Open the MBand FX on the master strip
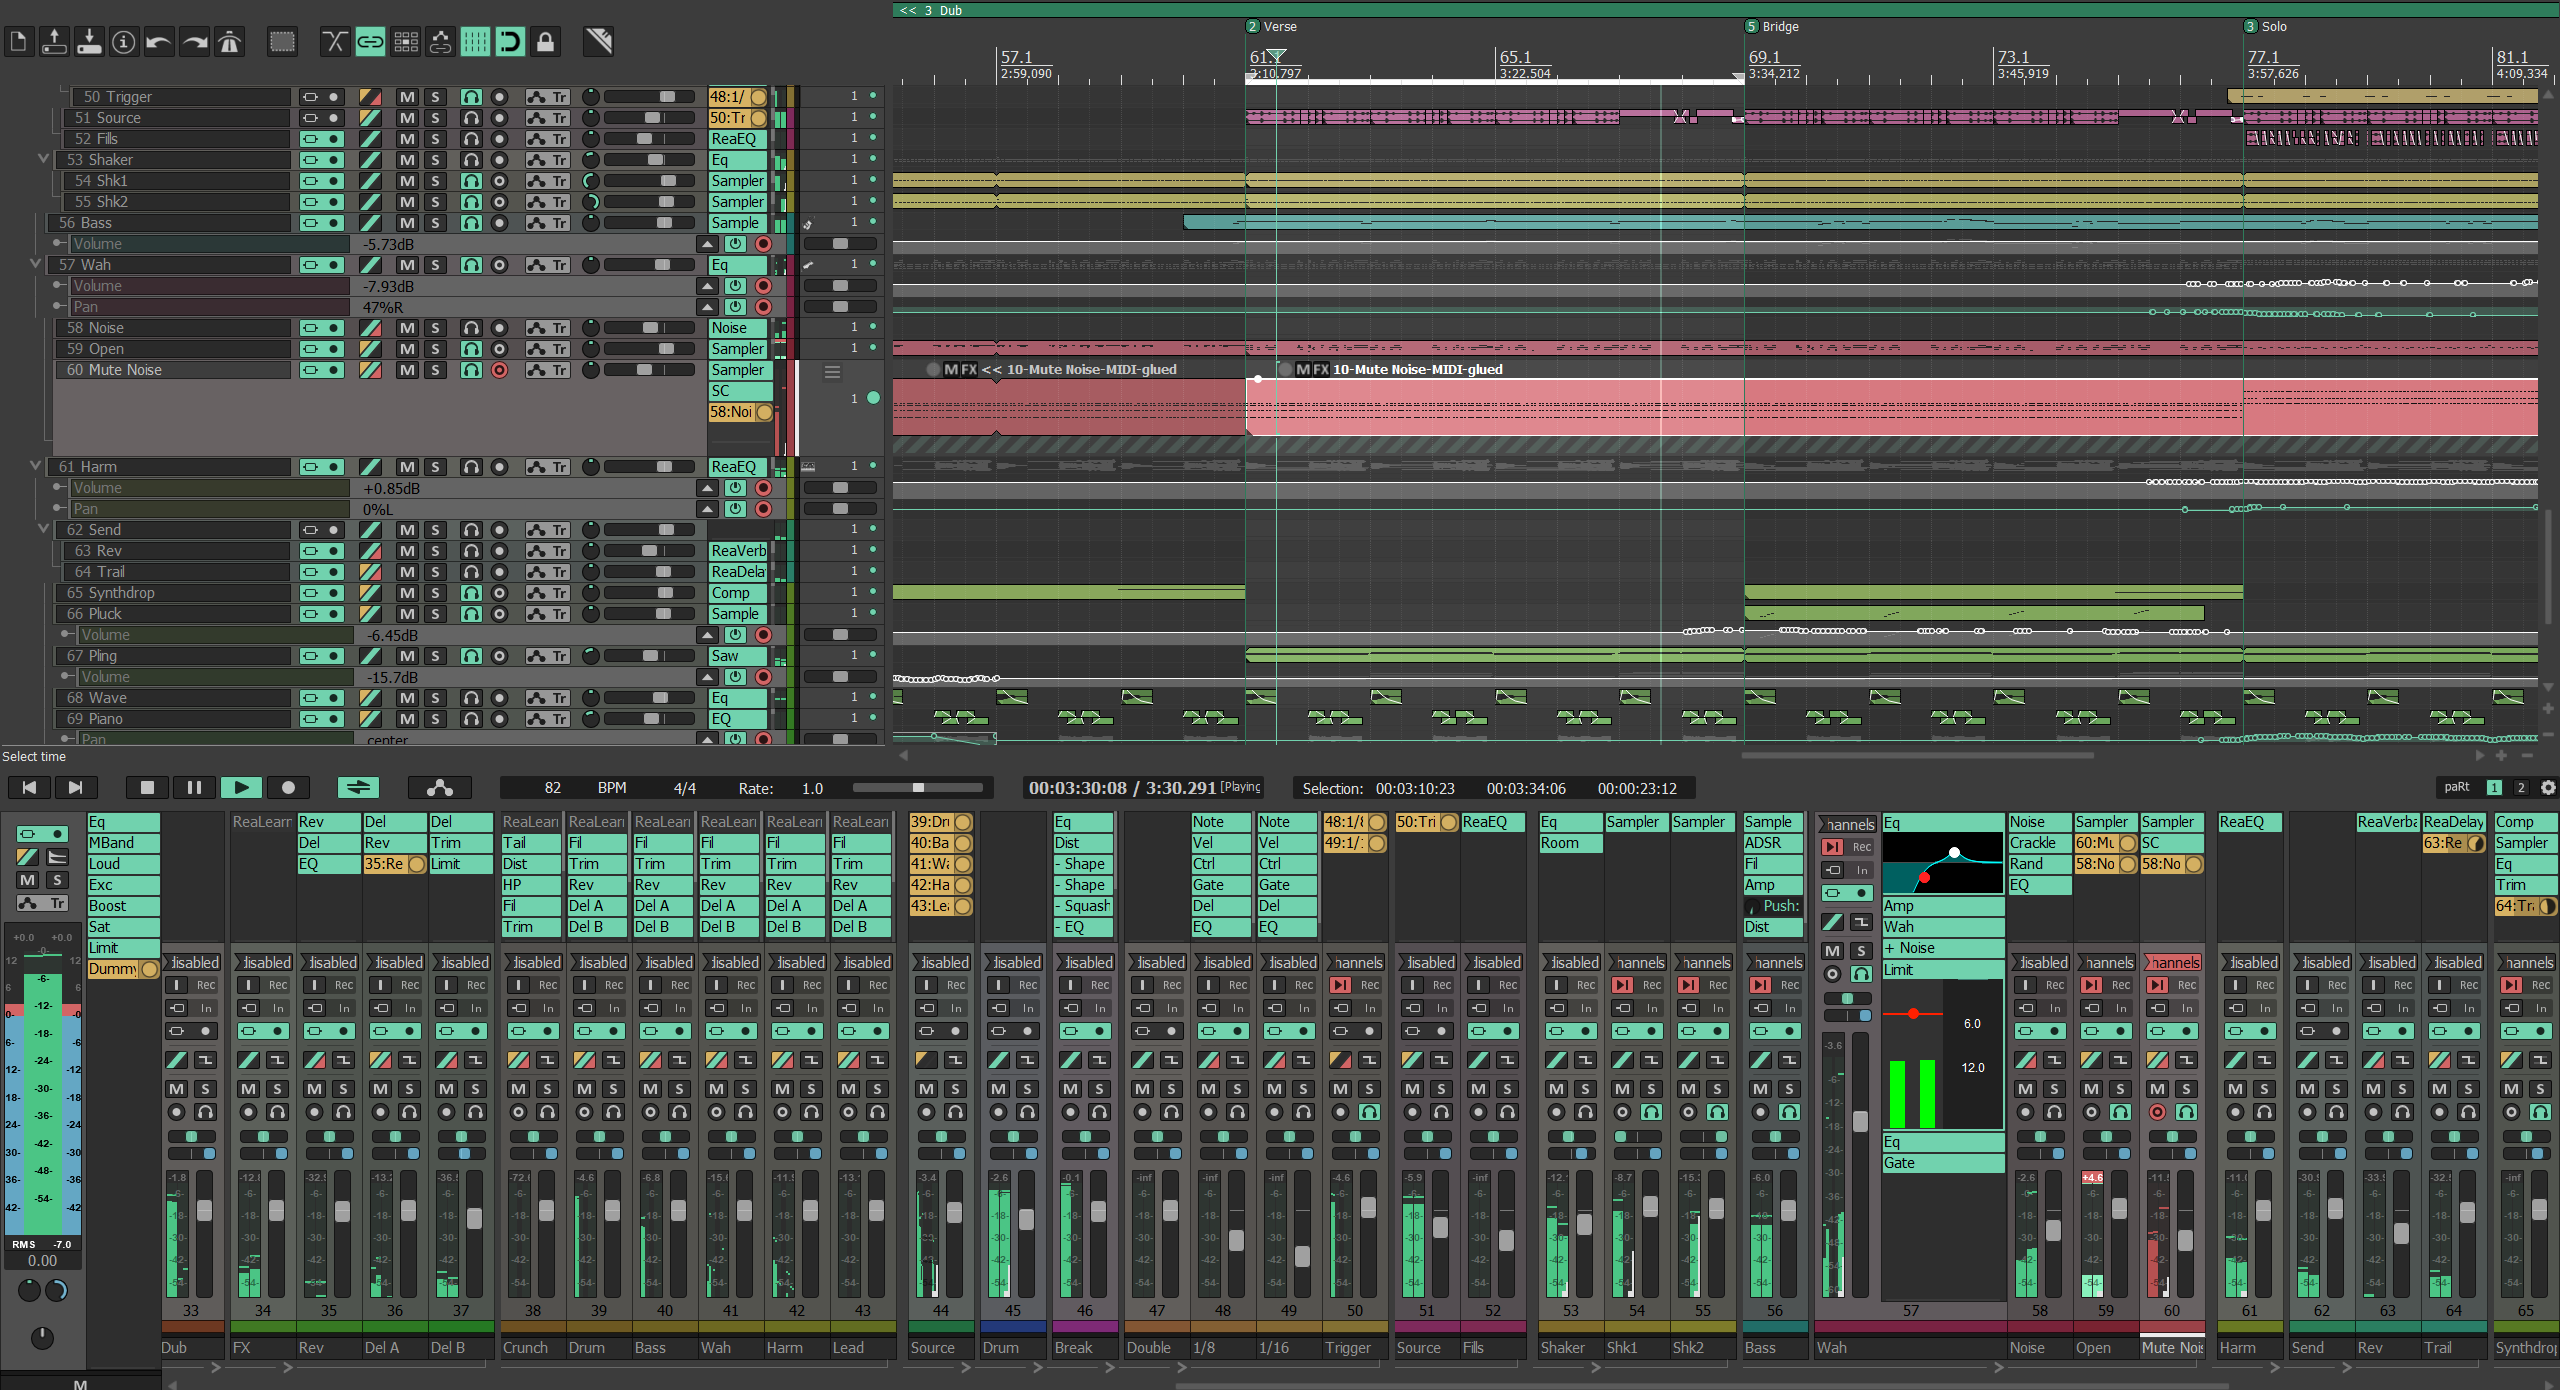Screen dimensions: 2560x1390 point(123,843)
